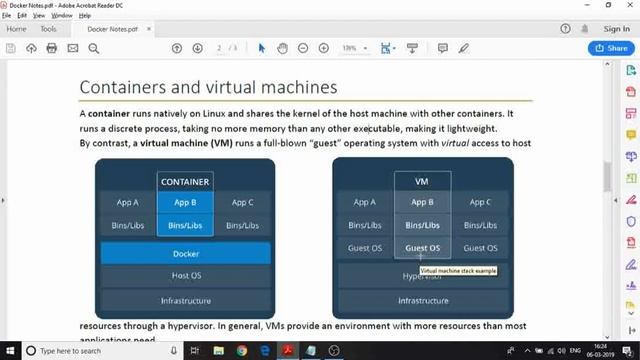Activate the Hand pan tool
640x360 pixels.
(282, 49)
